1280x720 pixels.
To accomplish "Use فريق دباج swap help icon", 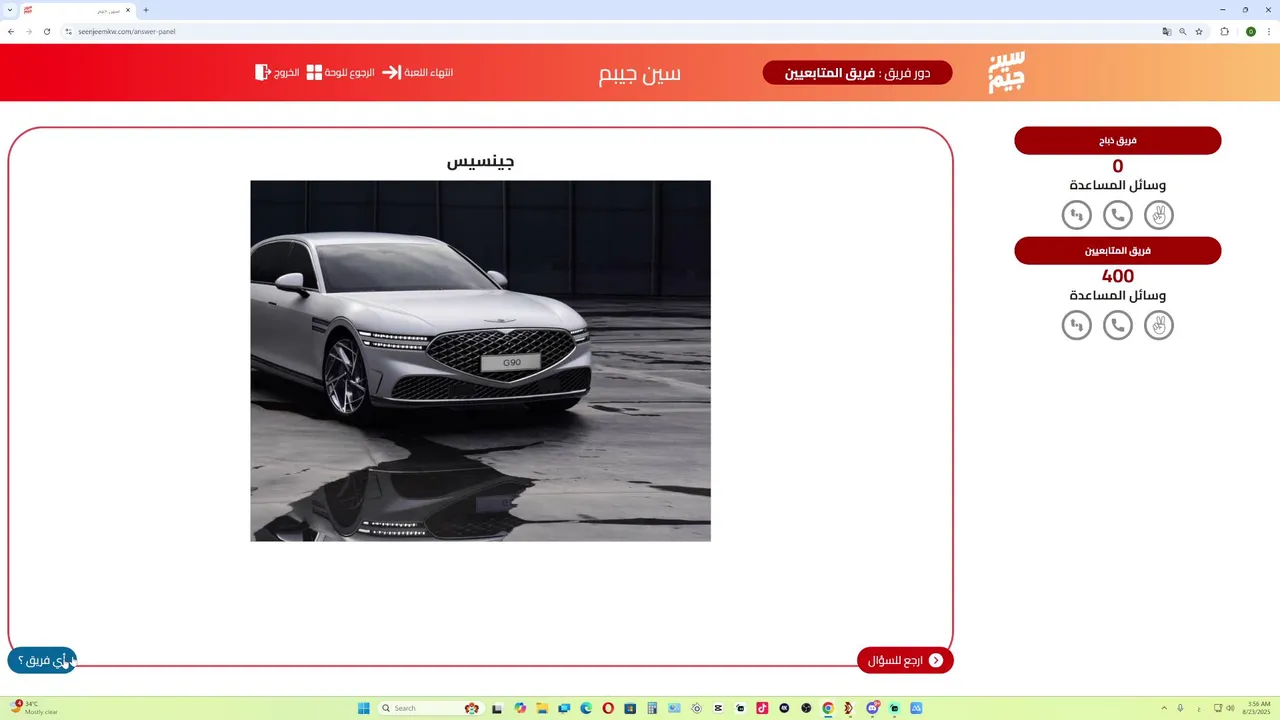I will pos(1076,214).
